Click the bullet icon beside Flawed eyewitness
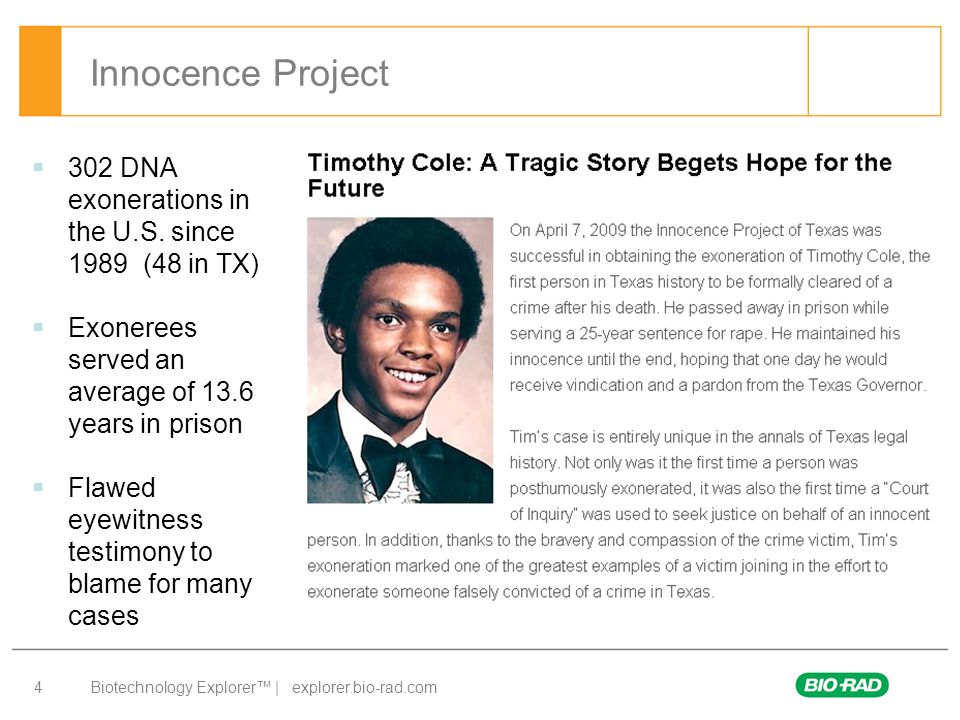Screen dimensions: 960x720 pos(39,487)
